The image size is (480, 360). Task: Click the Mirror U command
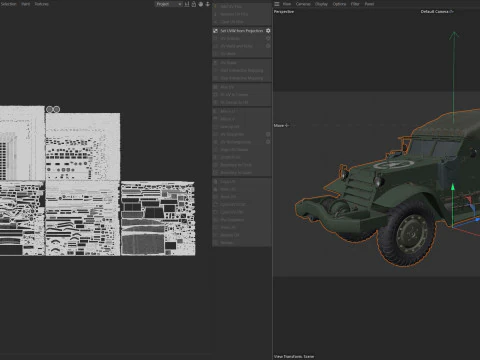242,111
